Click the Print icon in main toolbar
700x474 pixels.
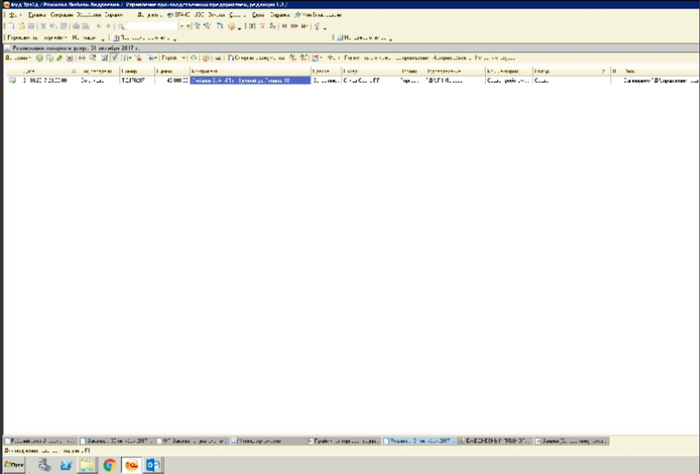point(77,26)
